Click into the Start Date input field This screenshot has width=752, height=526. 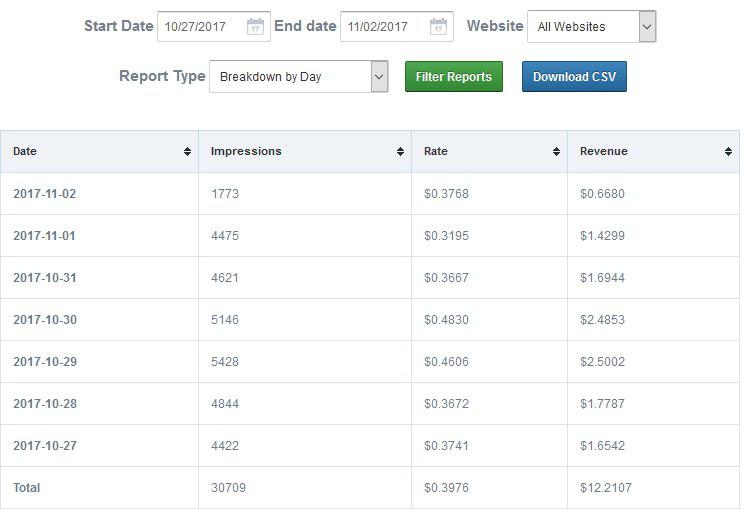click(x=200, y=27)
